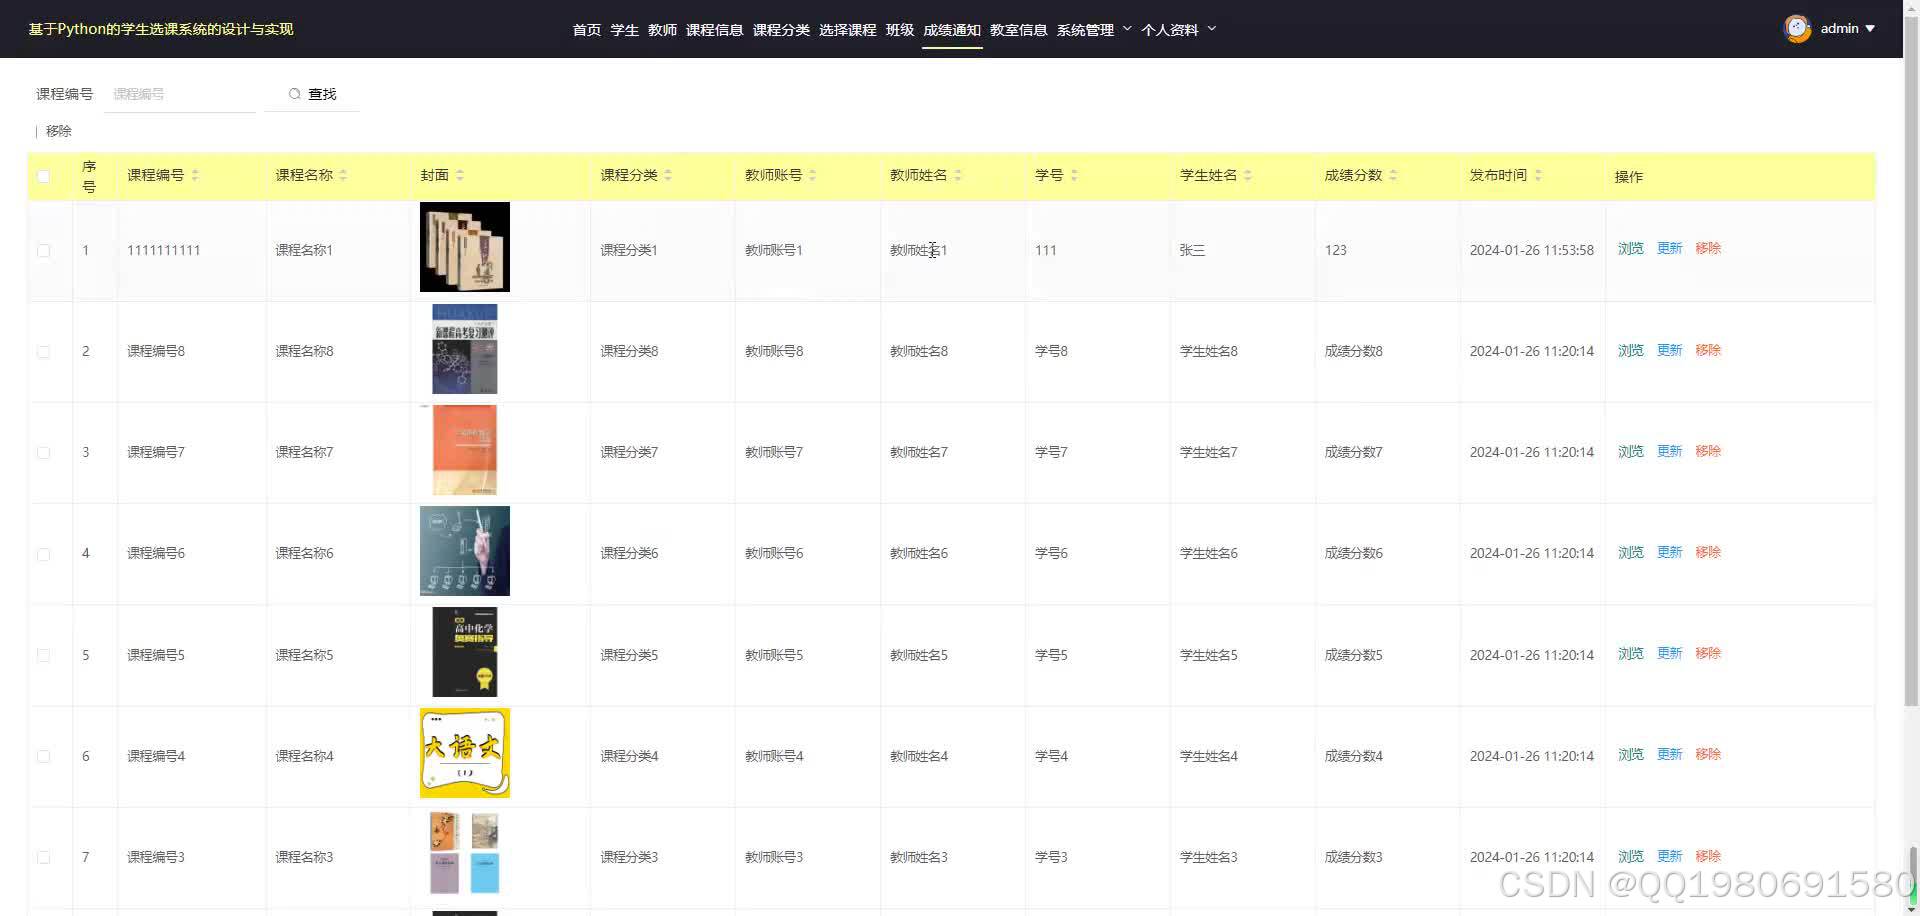Sort by 封面 column arrows
This screenshot has width=1920, height=916.
pyautogui.click(x=460, y=175)
